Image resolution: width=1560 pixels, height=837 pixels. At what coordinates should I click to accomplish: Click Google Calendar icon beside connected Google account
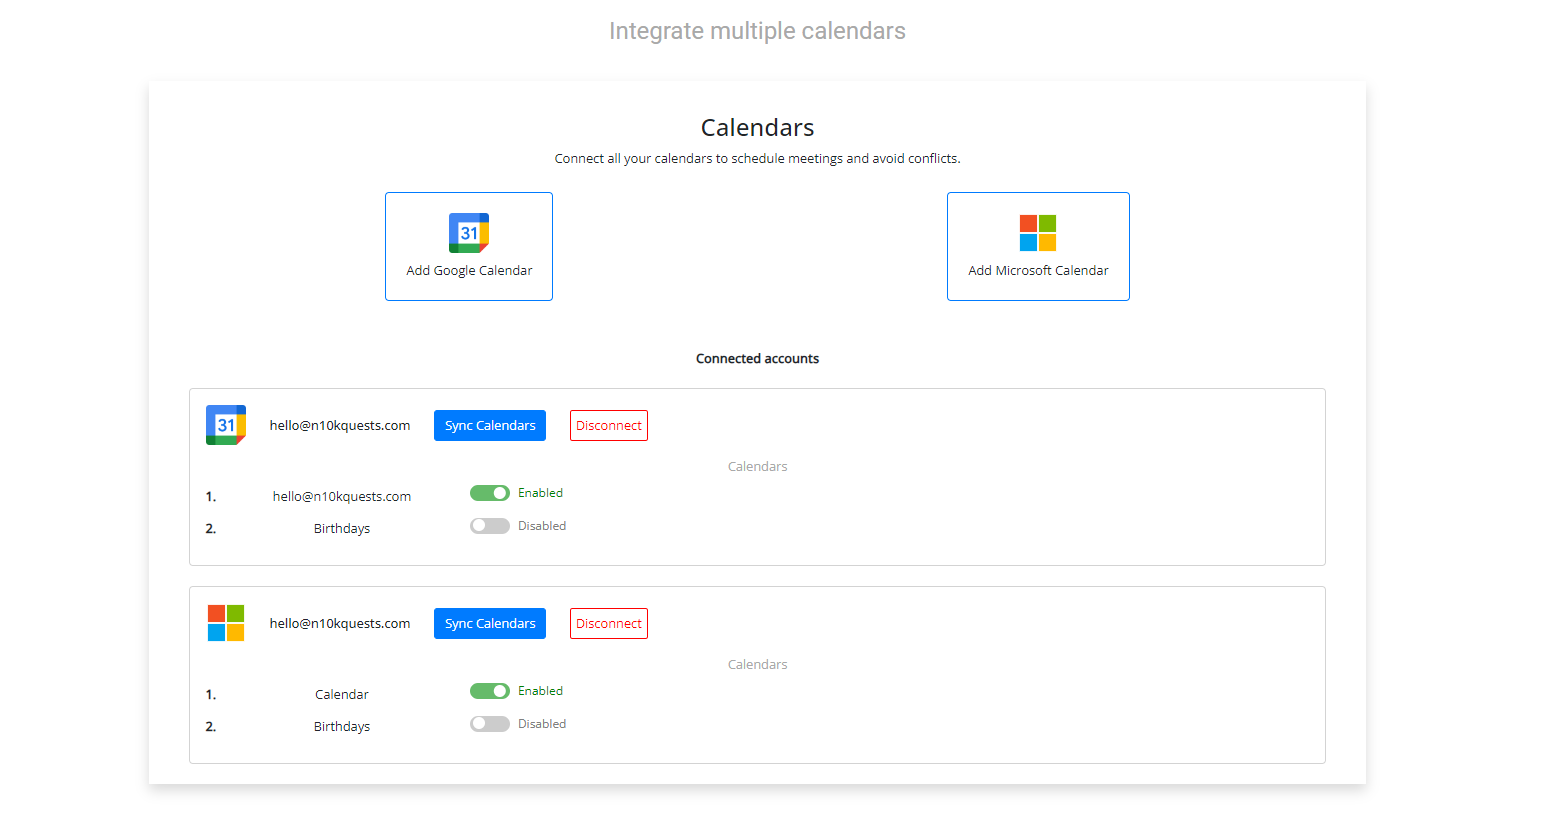[226, 425]
